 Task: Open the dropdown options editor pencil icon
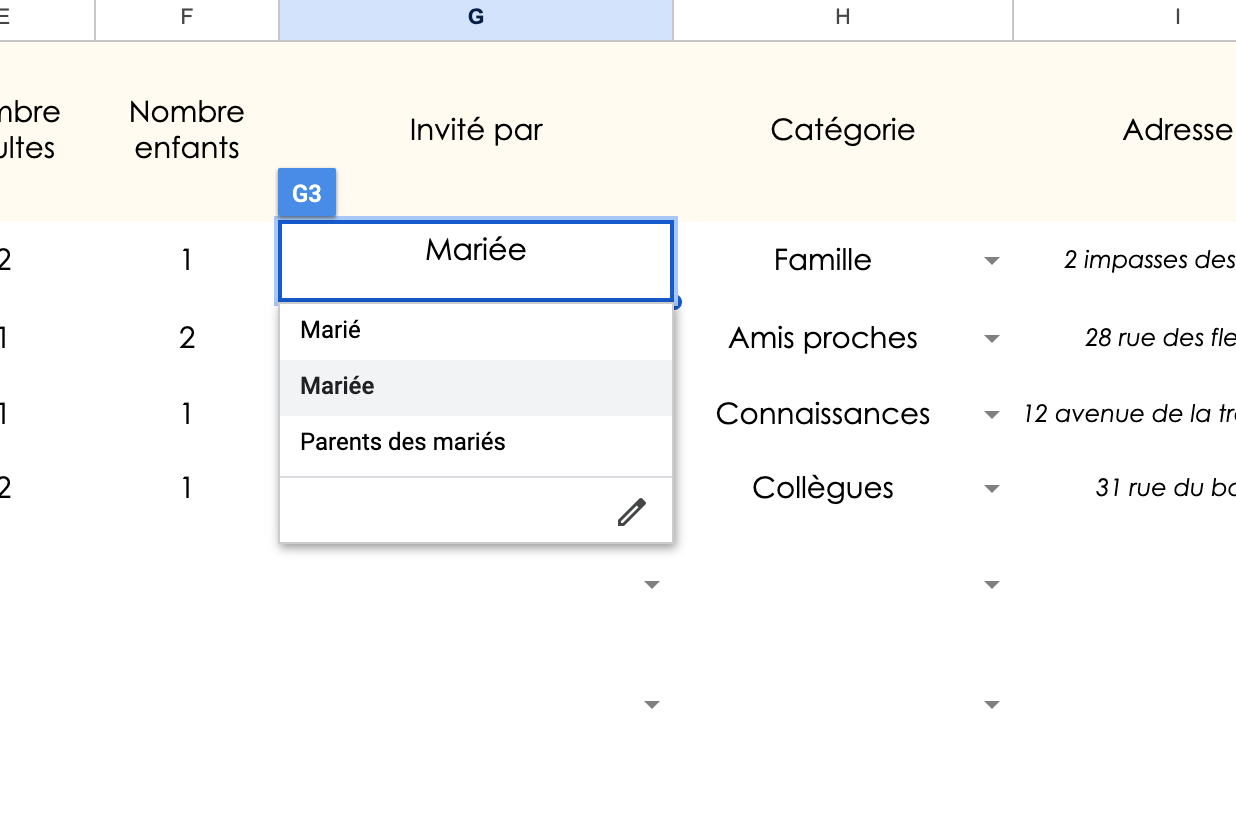(631, 512)
